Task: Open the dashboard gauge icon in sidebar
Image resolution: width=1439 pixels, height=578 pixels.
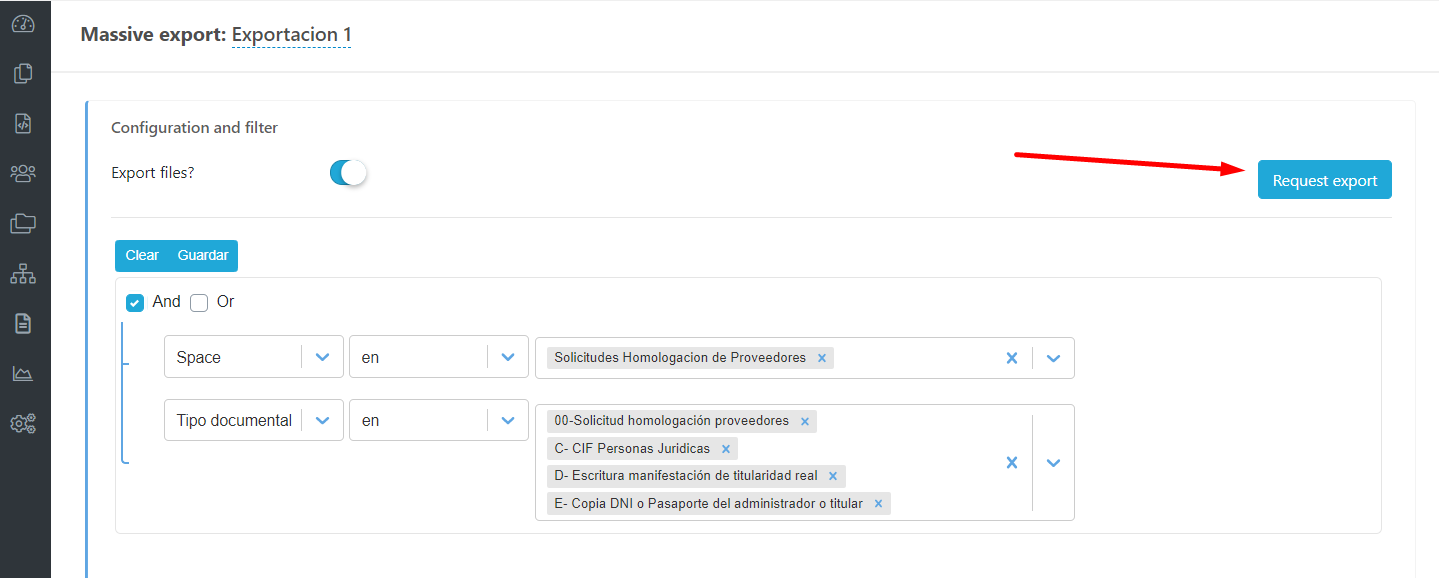Action: point(23,24)
